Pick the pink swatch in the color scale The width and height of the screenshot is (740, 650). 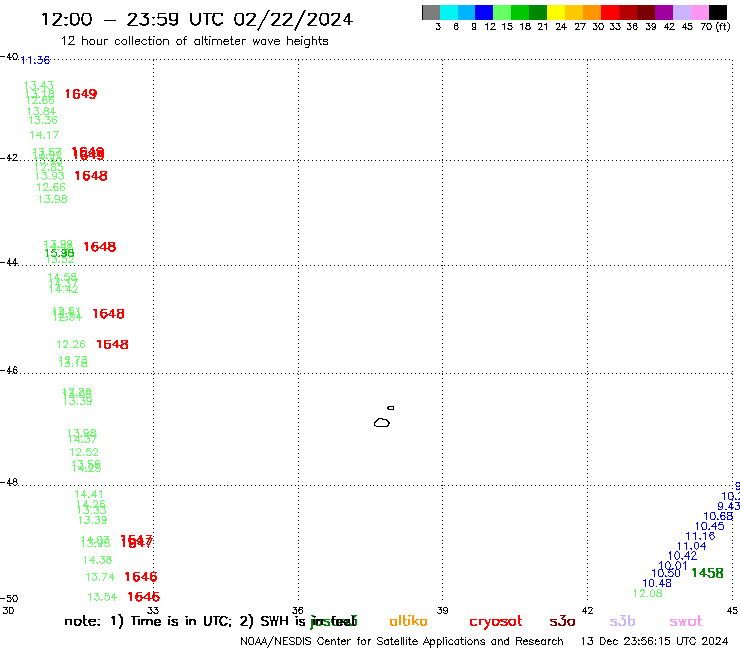[x=700, y=12]
